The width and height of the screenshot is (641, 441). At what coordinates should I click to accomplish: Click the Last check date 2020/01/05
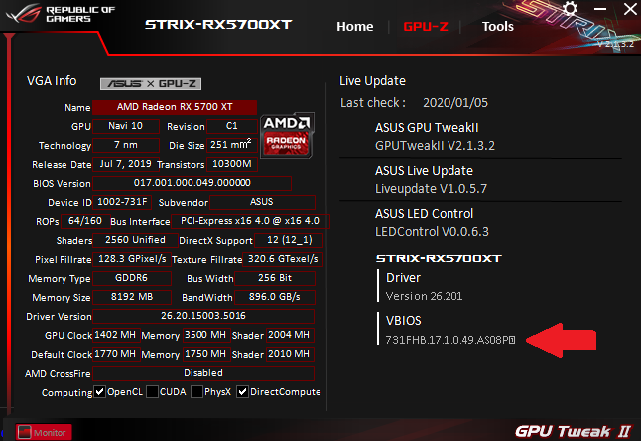pos(455,103)
